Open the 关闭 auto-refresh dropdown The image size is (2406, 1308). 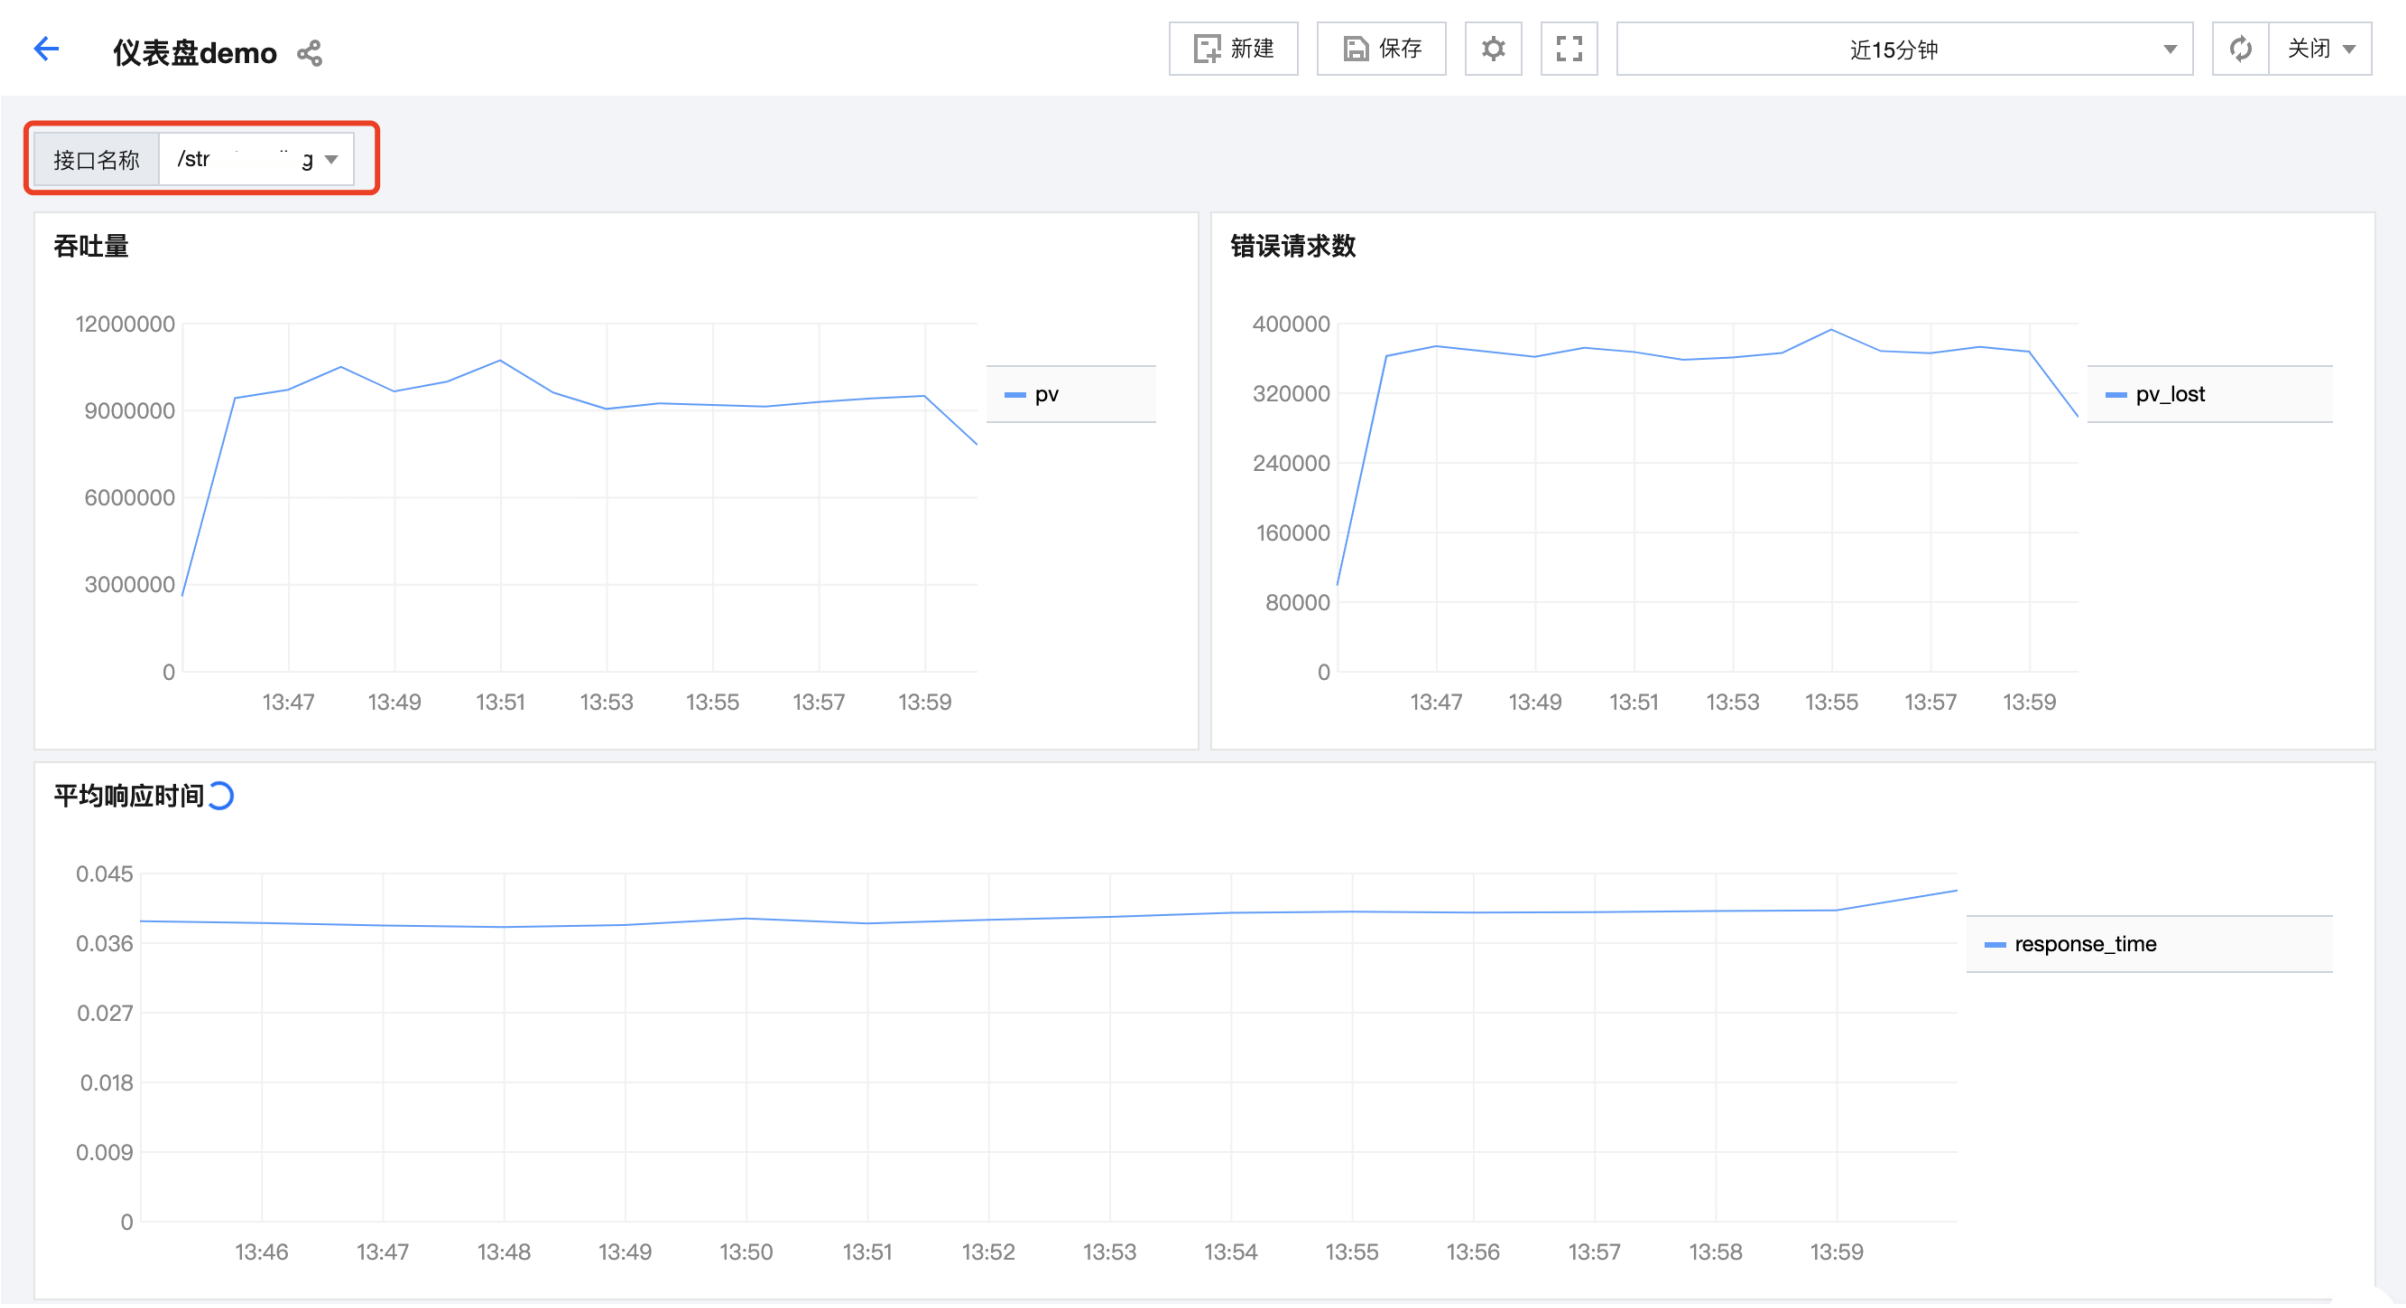coord(2320,49)
